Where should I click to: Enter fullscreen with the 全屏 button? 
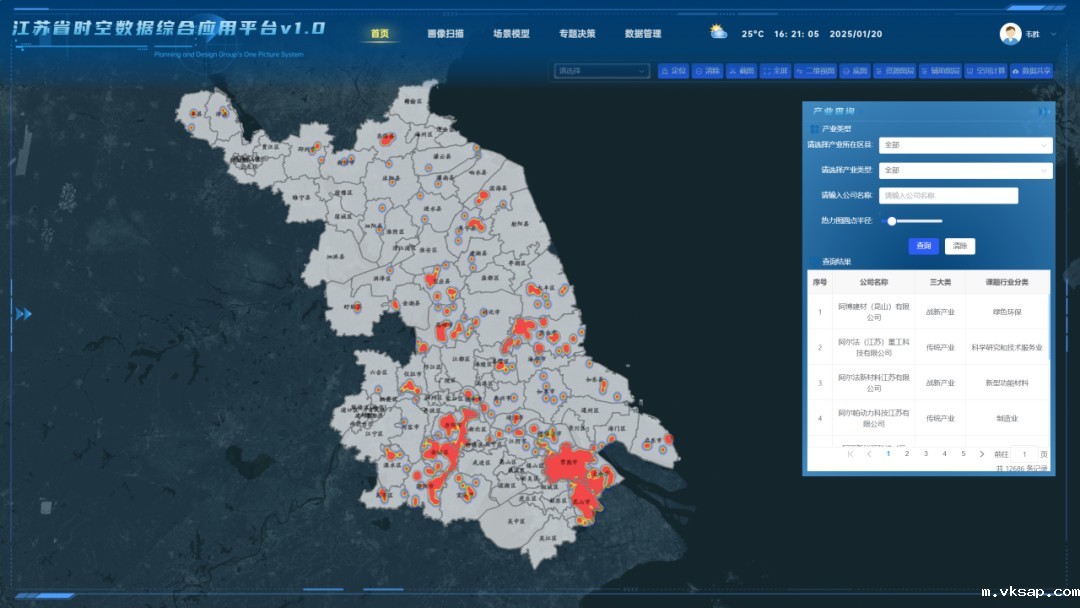775,71
